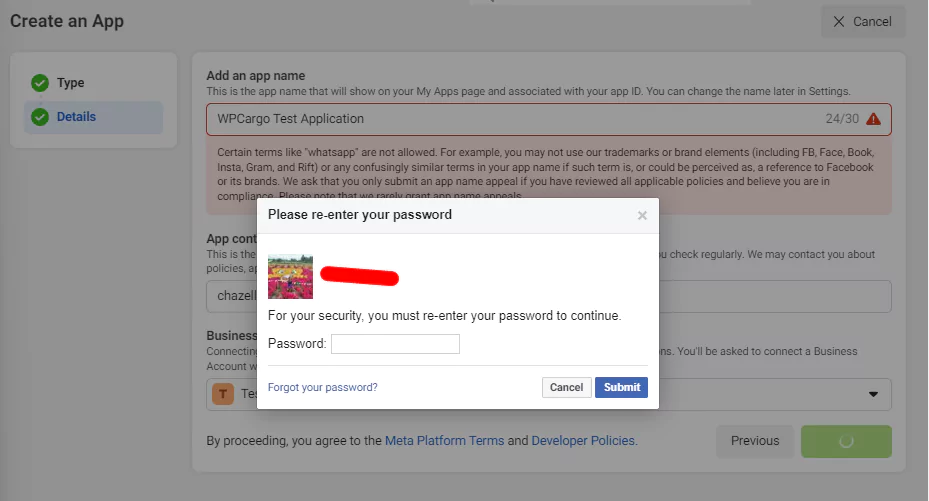Expand the Business Account dropdown arrow
The height and width of the screenshot is (501, 929).
[873, 394]
